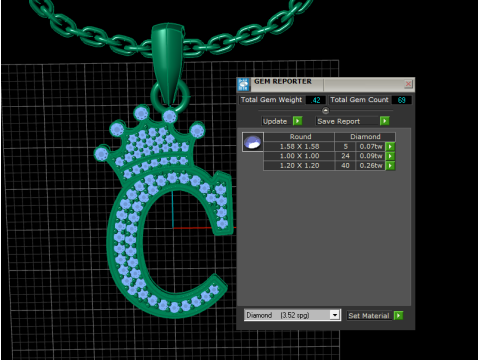Click the gem count cell '5'
The image size is (480, 360).
pyautogui.click(x=345, y=146)
